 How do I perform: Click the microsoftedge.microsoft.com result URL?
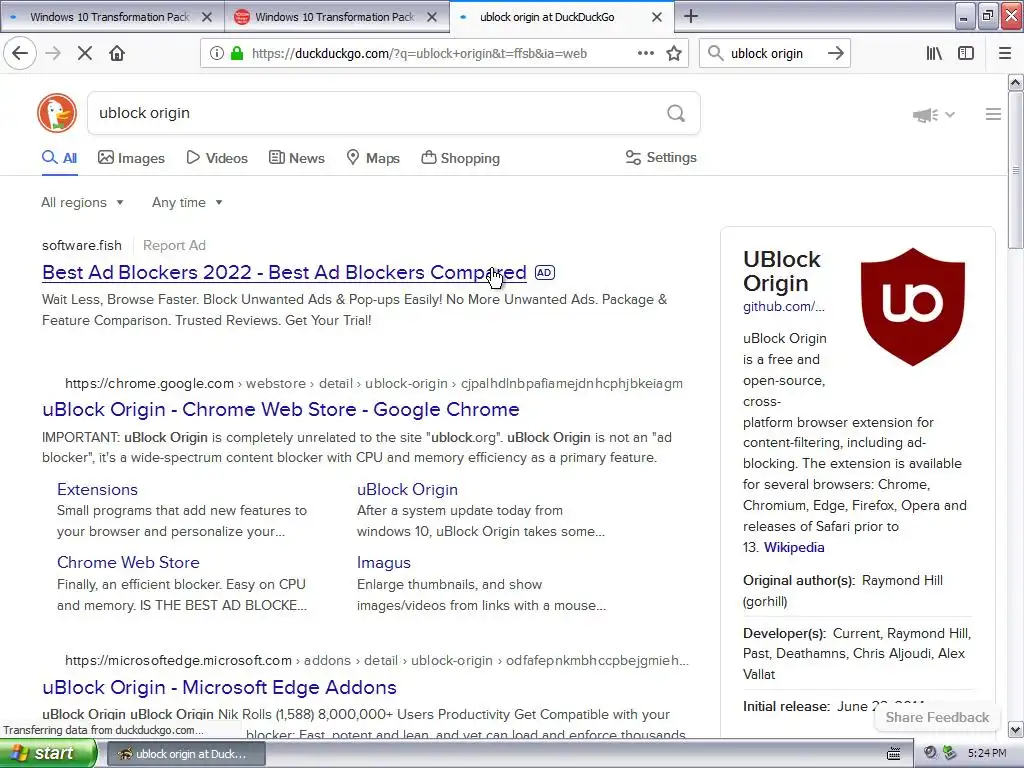coord(376,660)
